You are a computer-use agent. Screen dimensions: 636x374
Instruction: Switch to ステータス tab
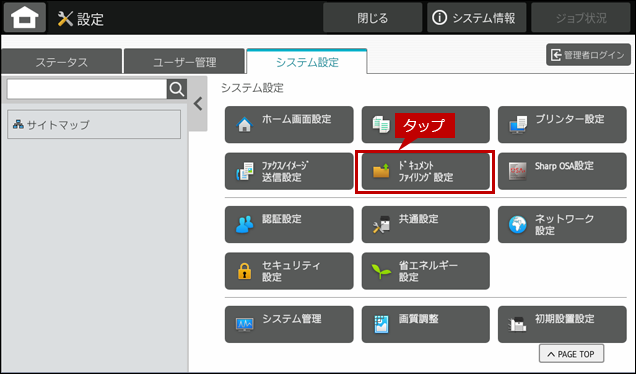62,62
